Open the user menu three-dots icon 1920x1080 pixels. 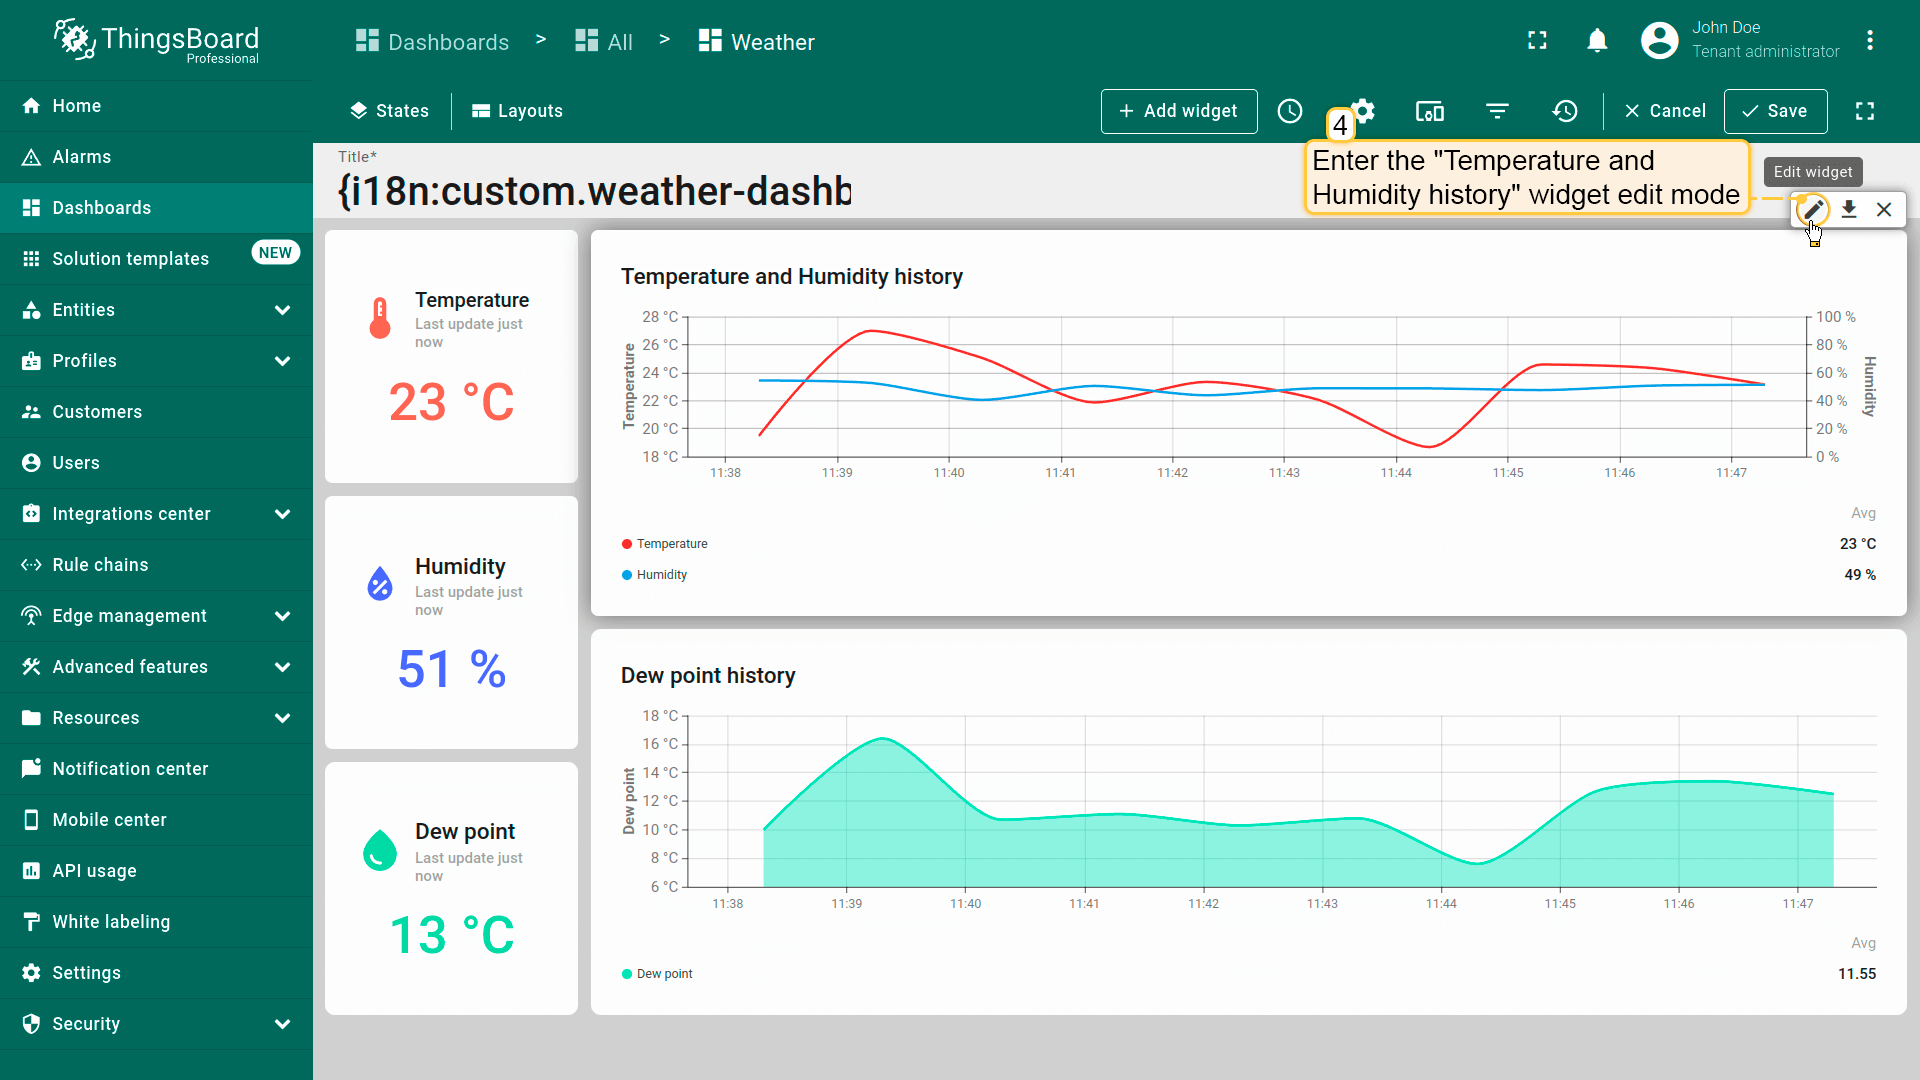coord(1869,41)
